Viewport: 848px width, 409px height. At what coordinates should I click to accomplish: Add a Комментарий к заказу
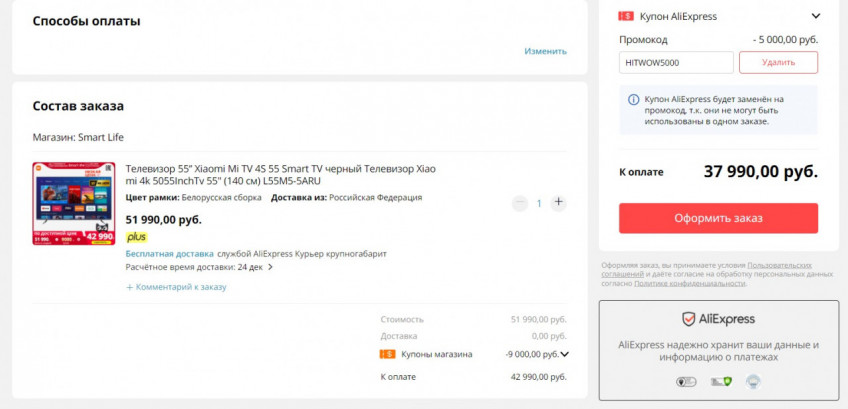[176, 287]
